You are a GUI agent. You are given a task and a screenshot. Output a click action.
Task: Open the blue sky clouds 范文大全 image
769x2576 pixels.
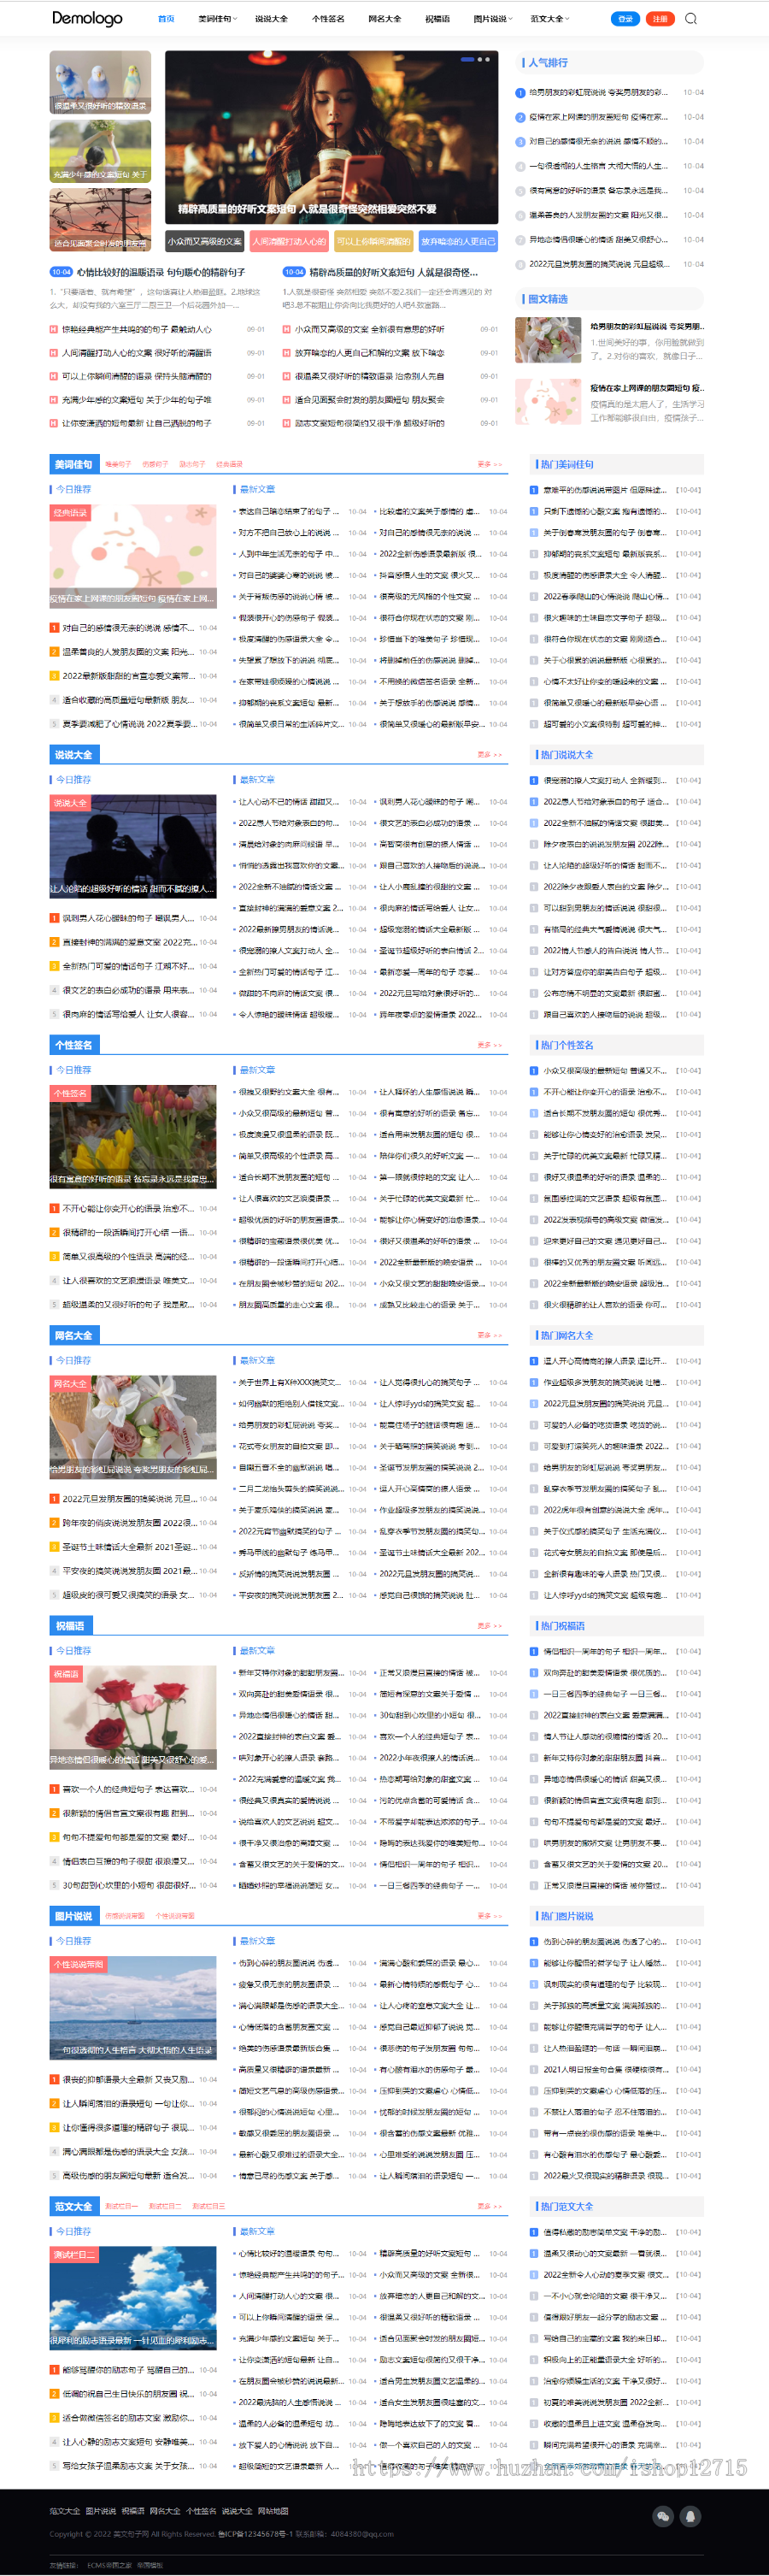133,2297
